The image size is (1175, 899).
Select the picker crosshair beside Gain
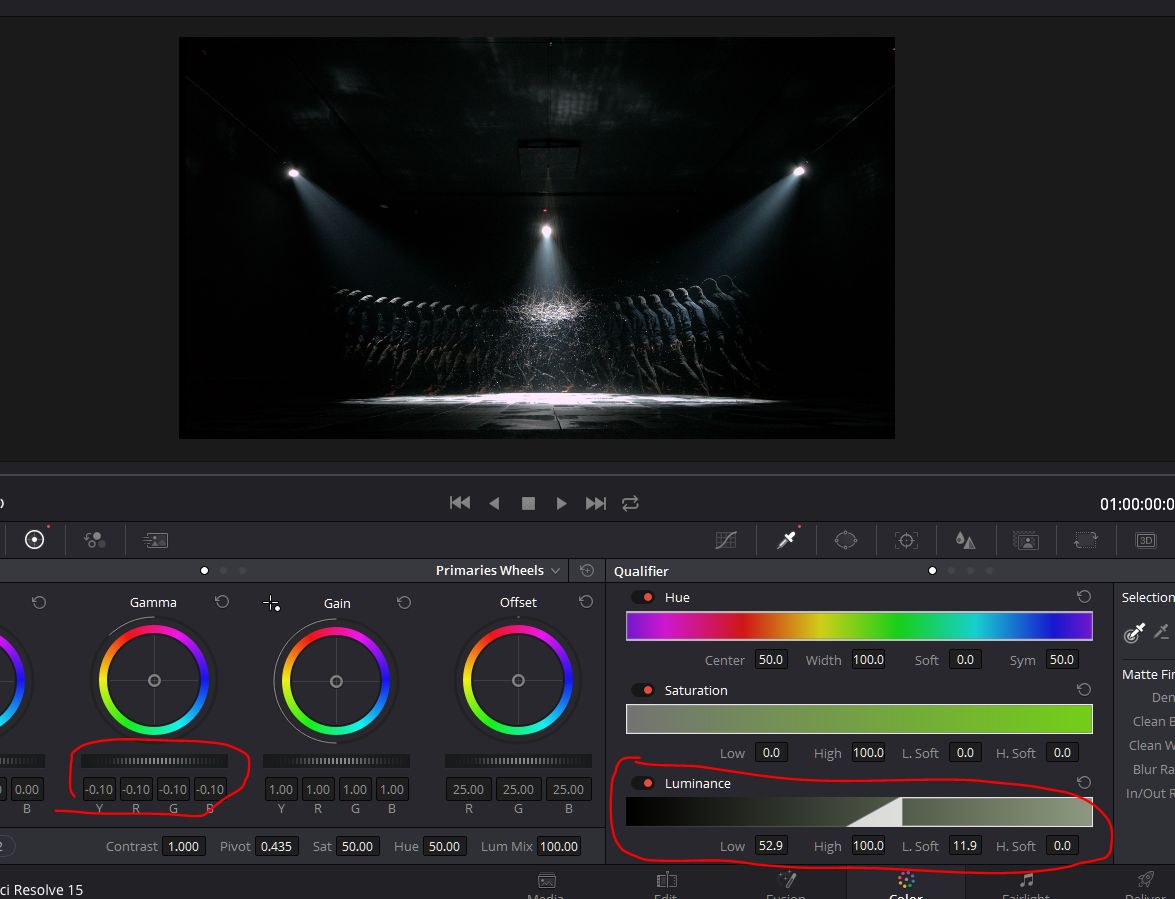click(x=271, y=603)
